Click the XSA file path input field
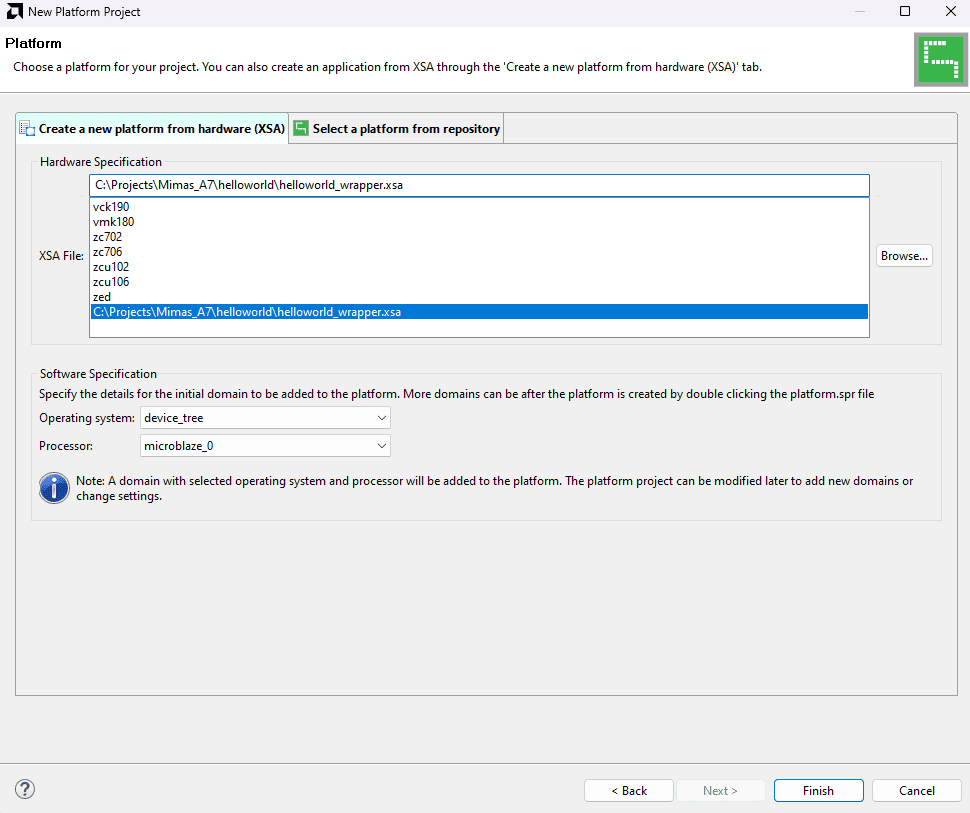The width and height of the screenshot is (970, 813). pyautogui.click(x=479, y=185)
